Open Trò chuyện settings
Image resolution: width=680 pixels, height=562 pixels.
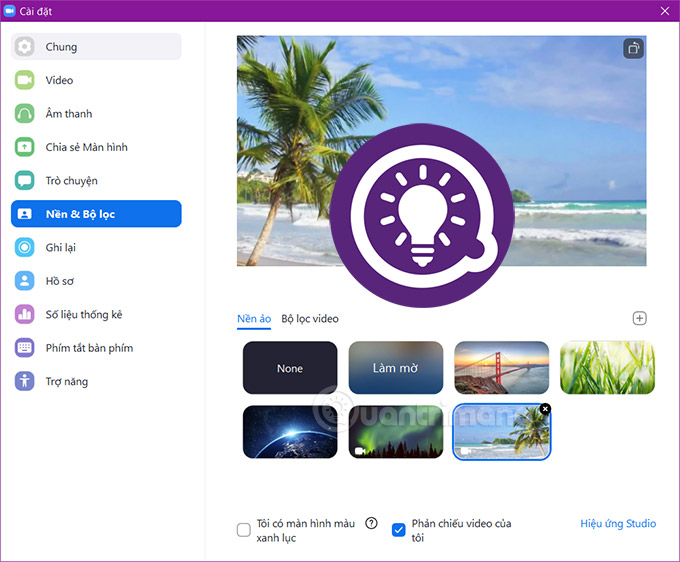(x=96, y=180)
